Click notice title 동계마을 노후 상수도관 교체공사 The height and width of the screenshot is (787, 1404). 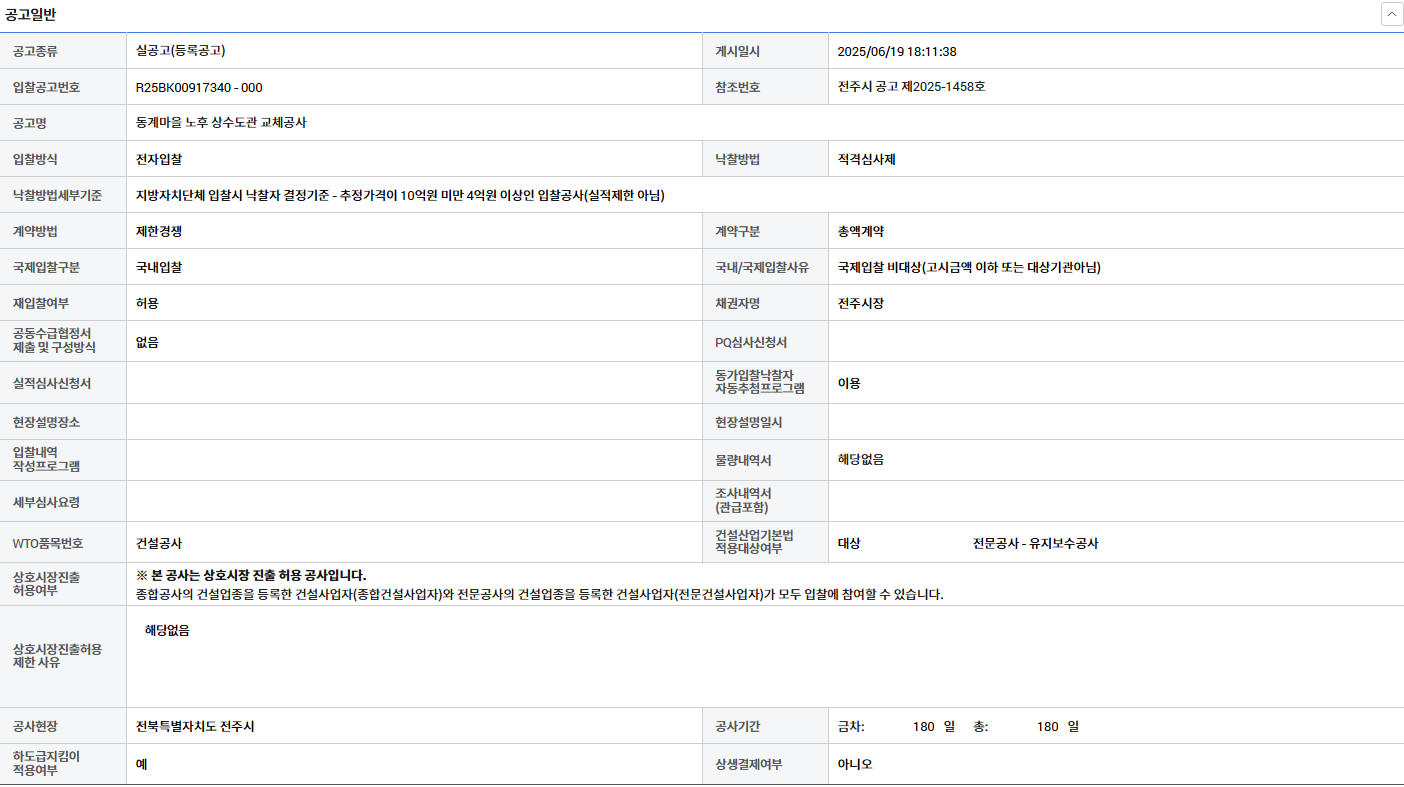click(x=221, y=123)
